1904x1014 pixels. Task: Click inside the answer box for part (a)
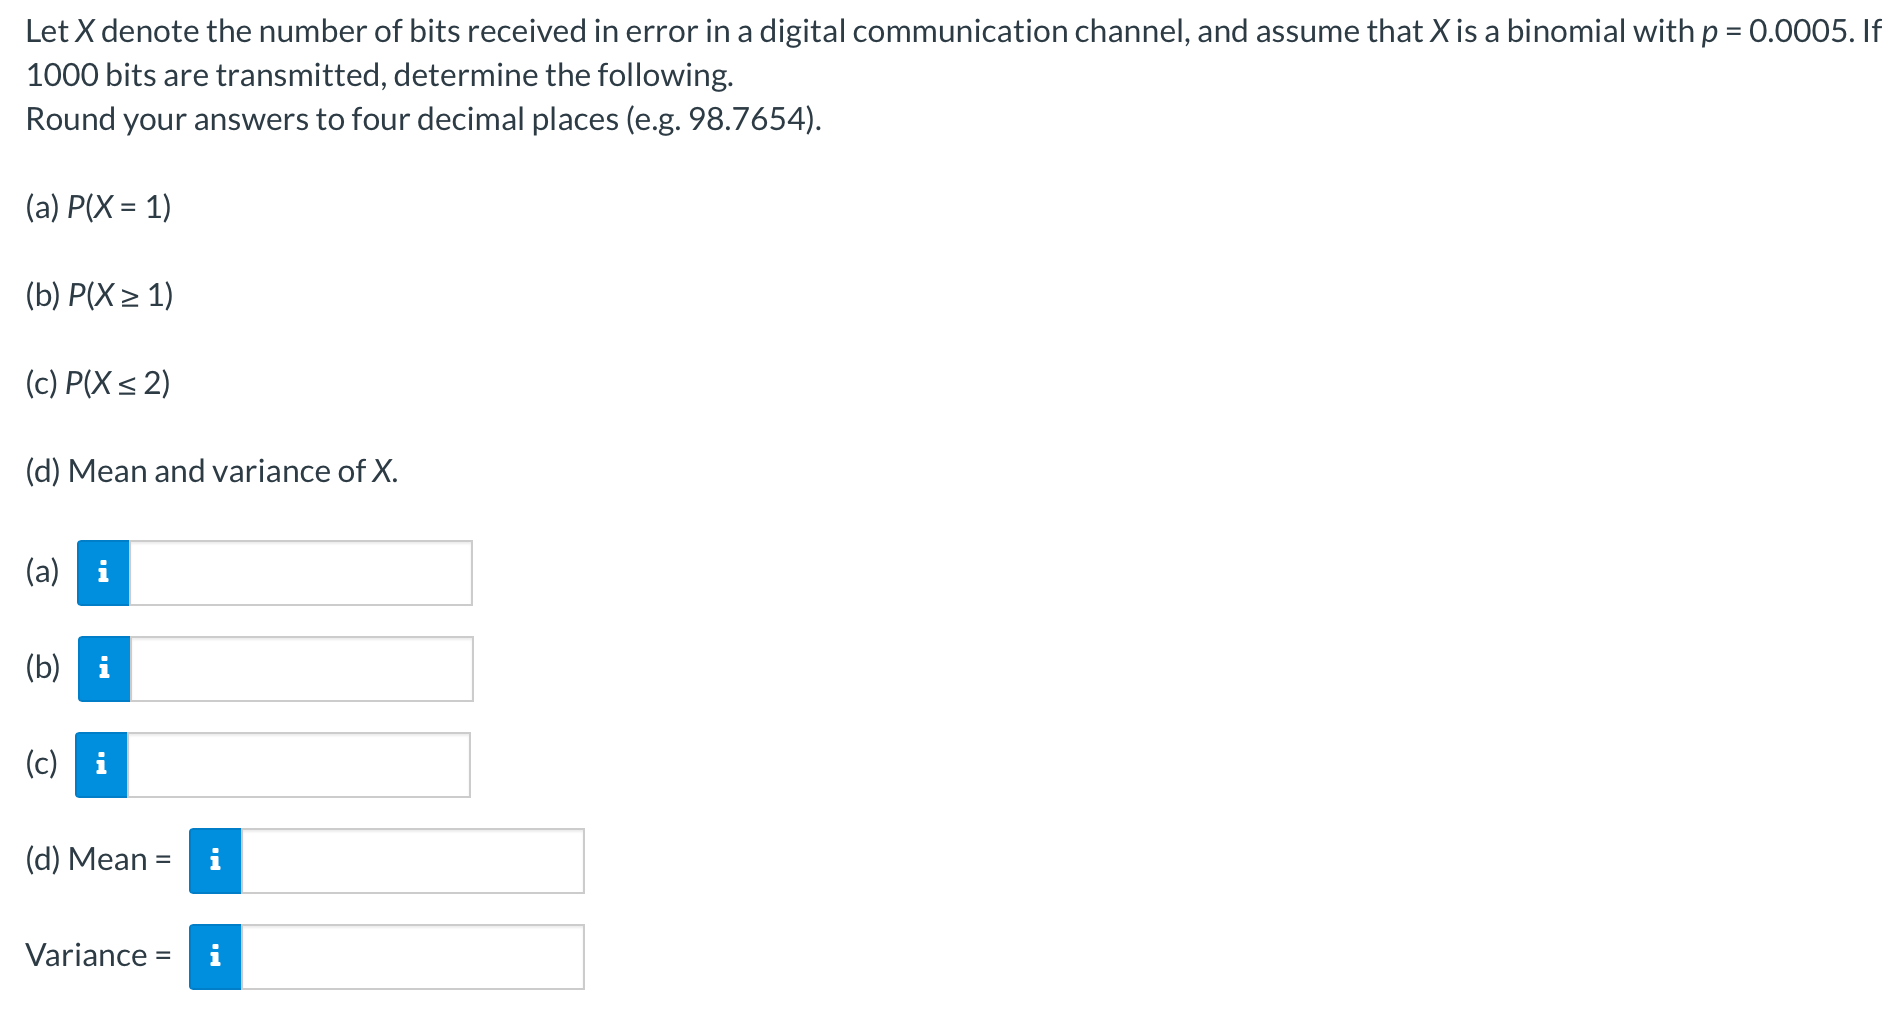pyautogui.click(x=300, y=572)
